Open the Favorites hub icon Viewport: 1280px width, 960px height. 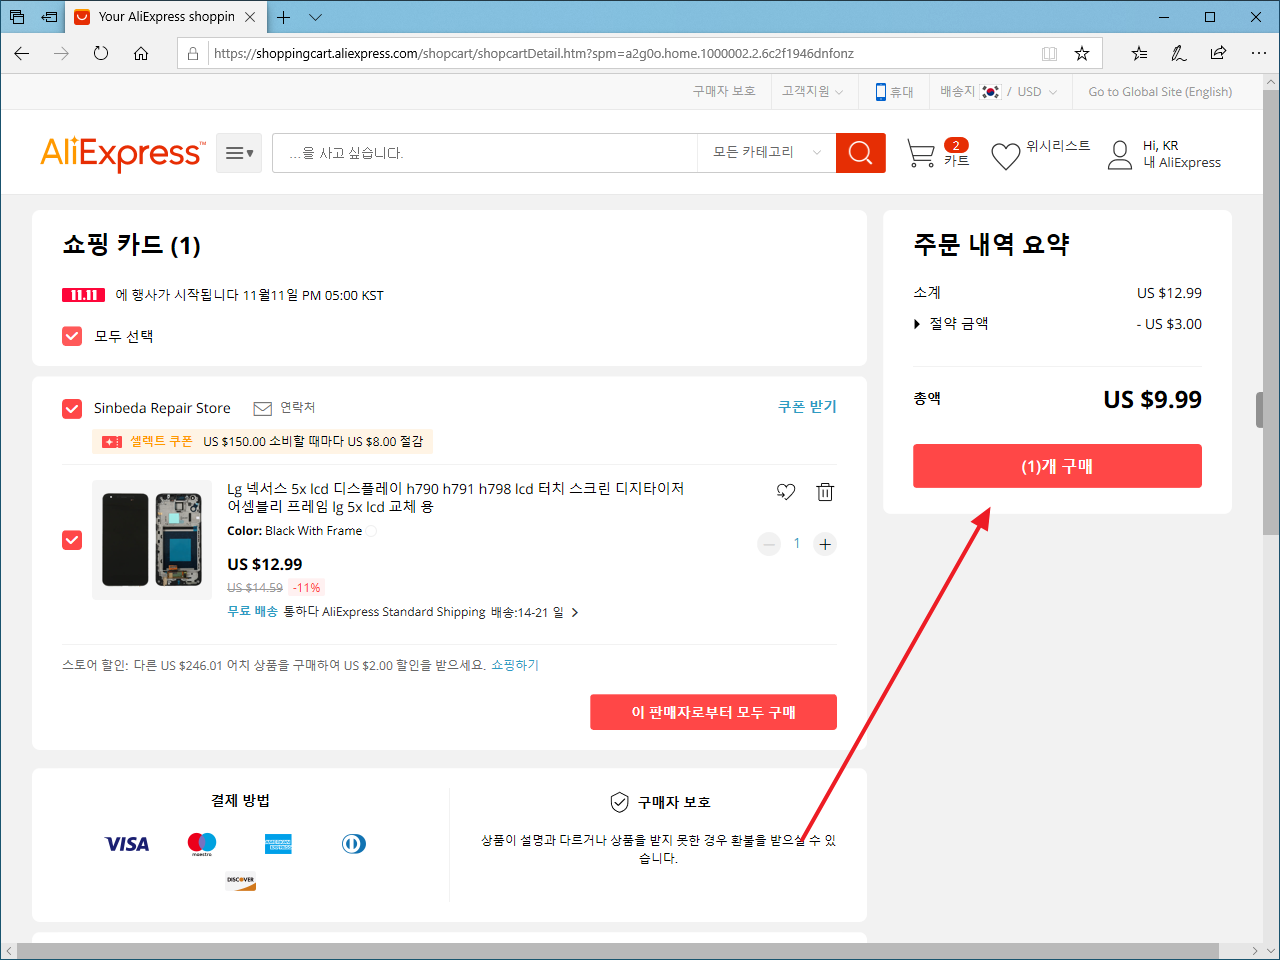pos(1139,53)
